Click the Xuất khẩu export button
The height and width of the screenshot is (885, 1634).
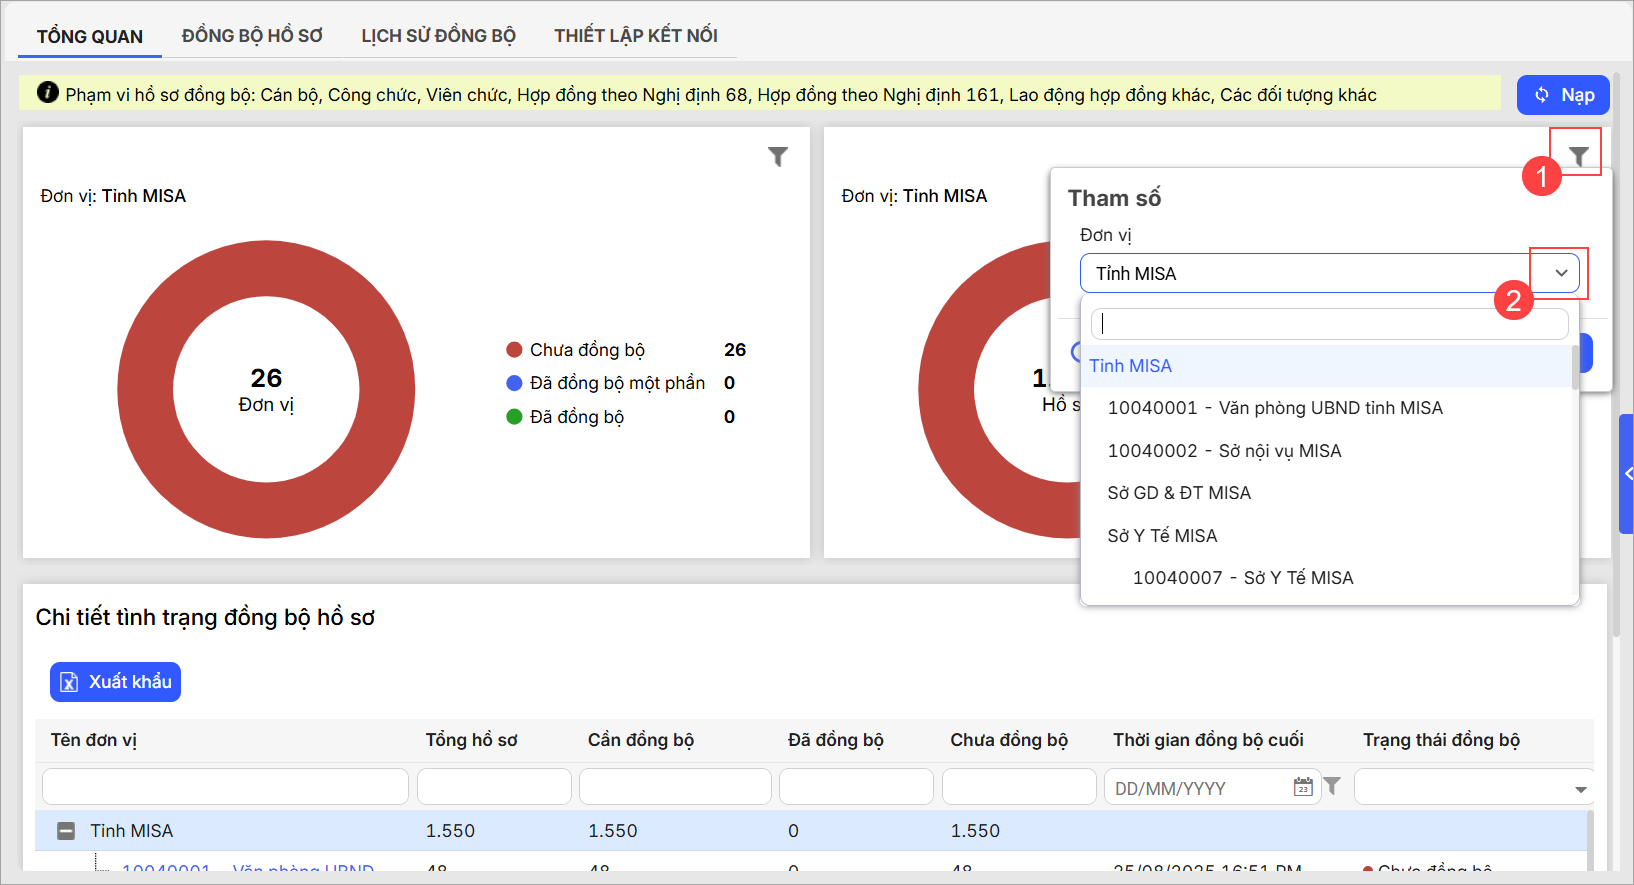coord(116,682)
